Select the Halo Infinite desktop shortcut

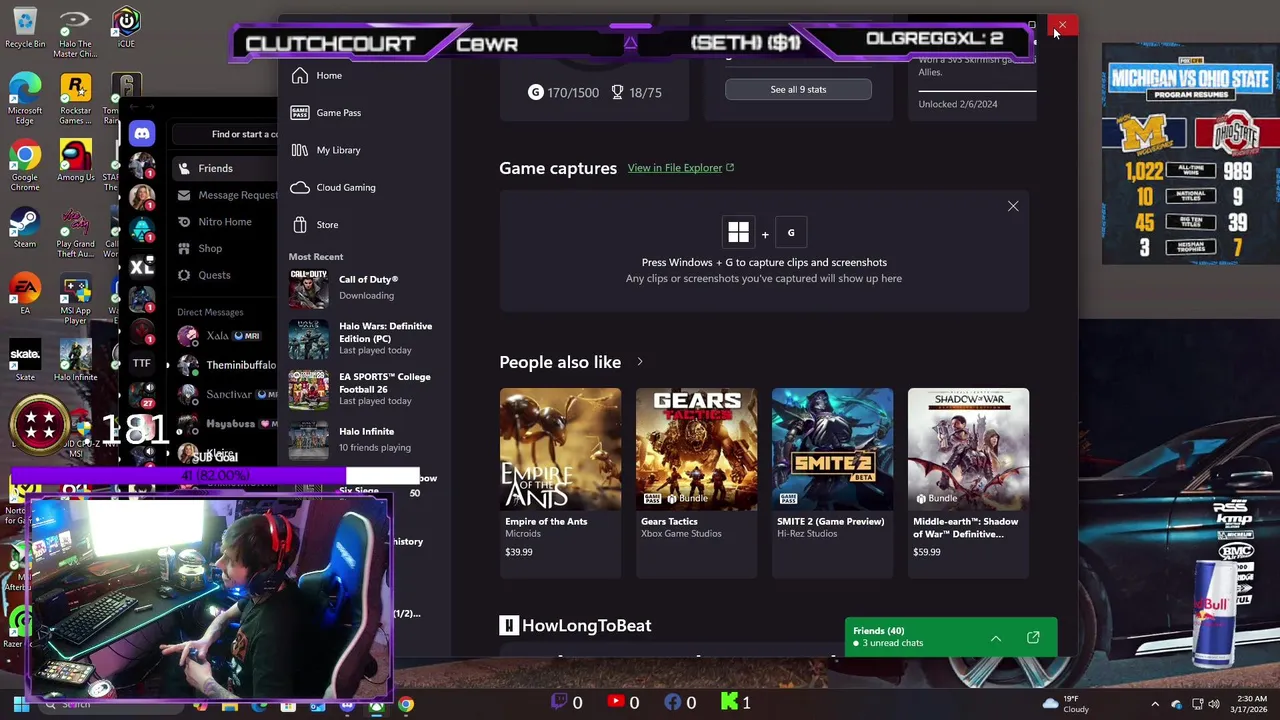(75, 362)
